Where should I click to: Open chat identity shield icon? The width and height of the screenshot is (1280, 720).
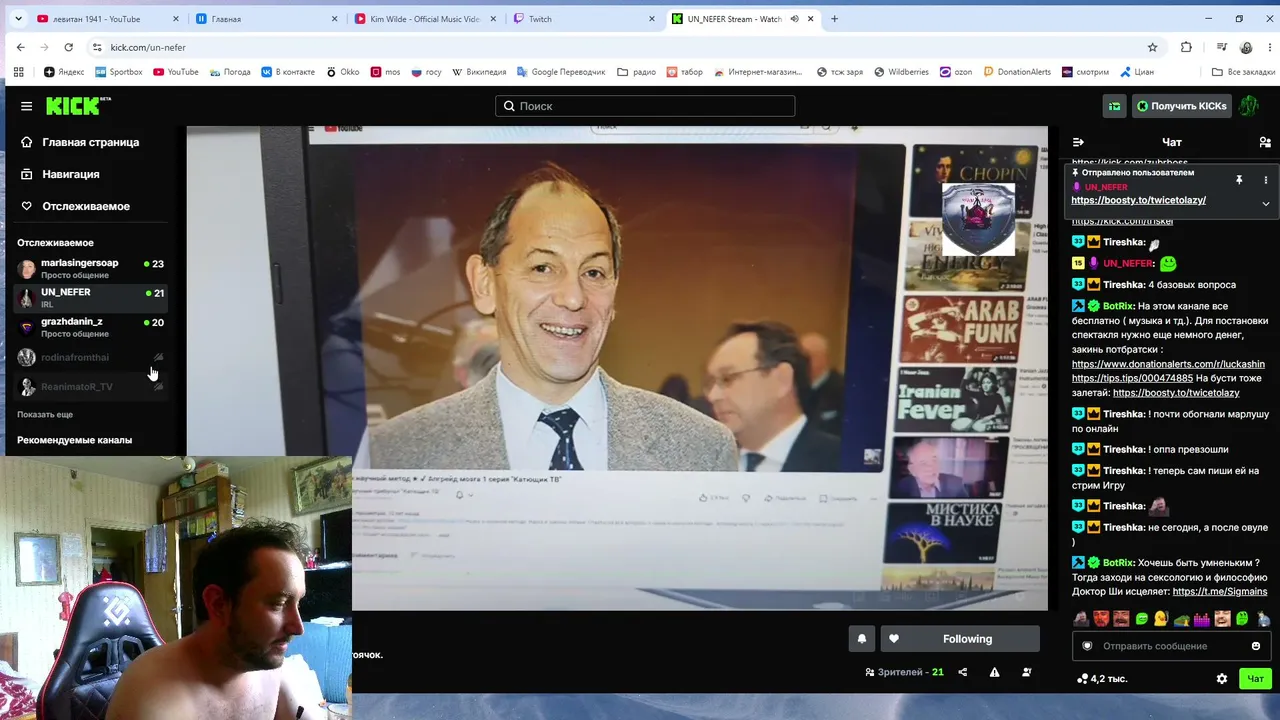(x=1087, y=646)
